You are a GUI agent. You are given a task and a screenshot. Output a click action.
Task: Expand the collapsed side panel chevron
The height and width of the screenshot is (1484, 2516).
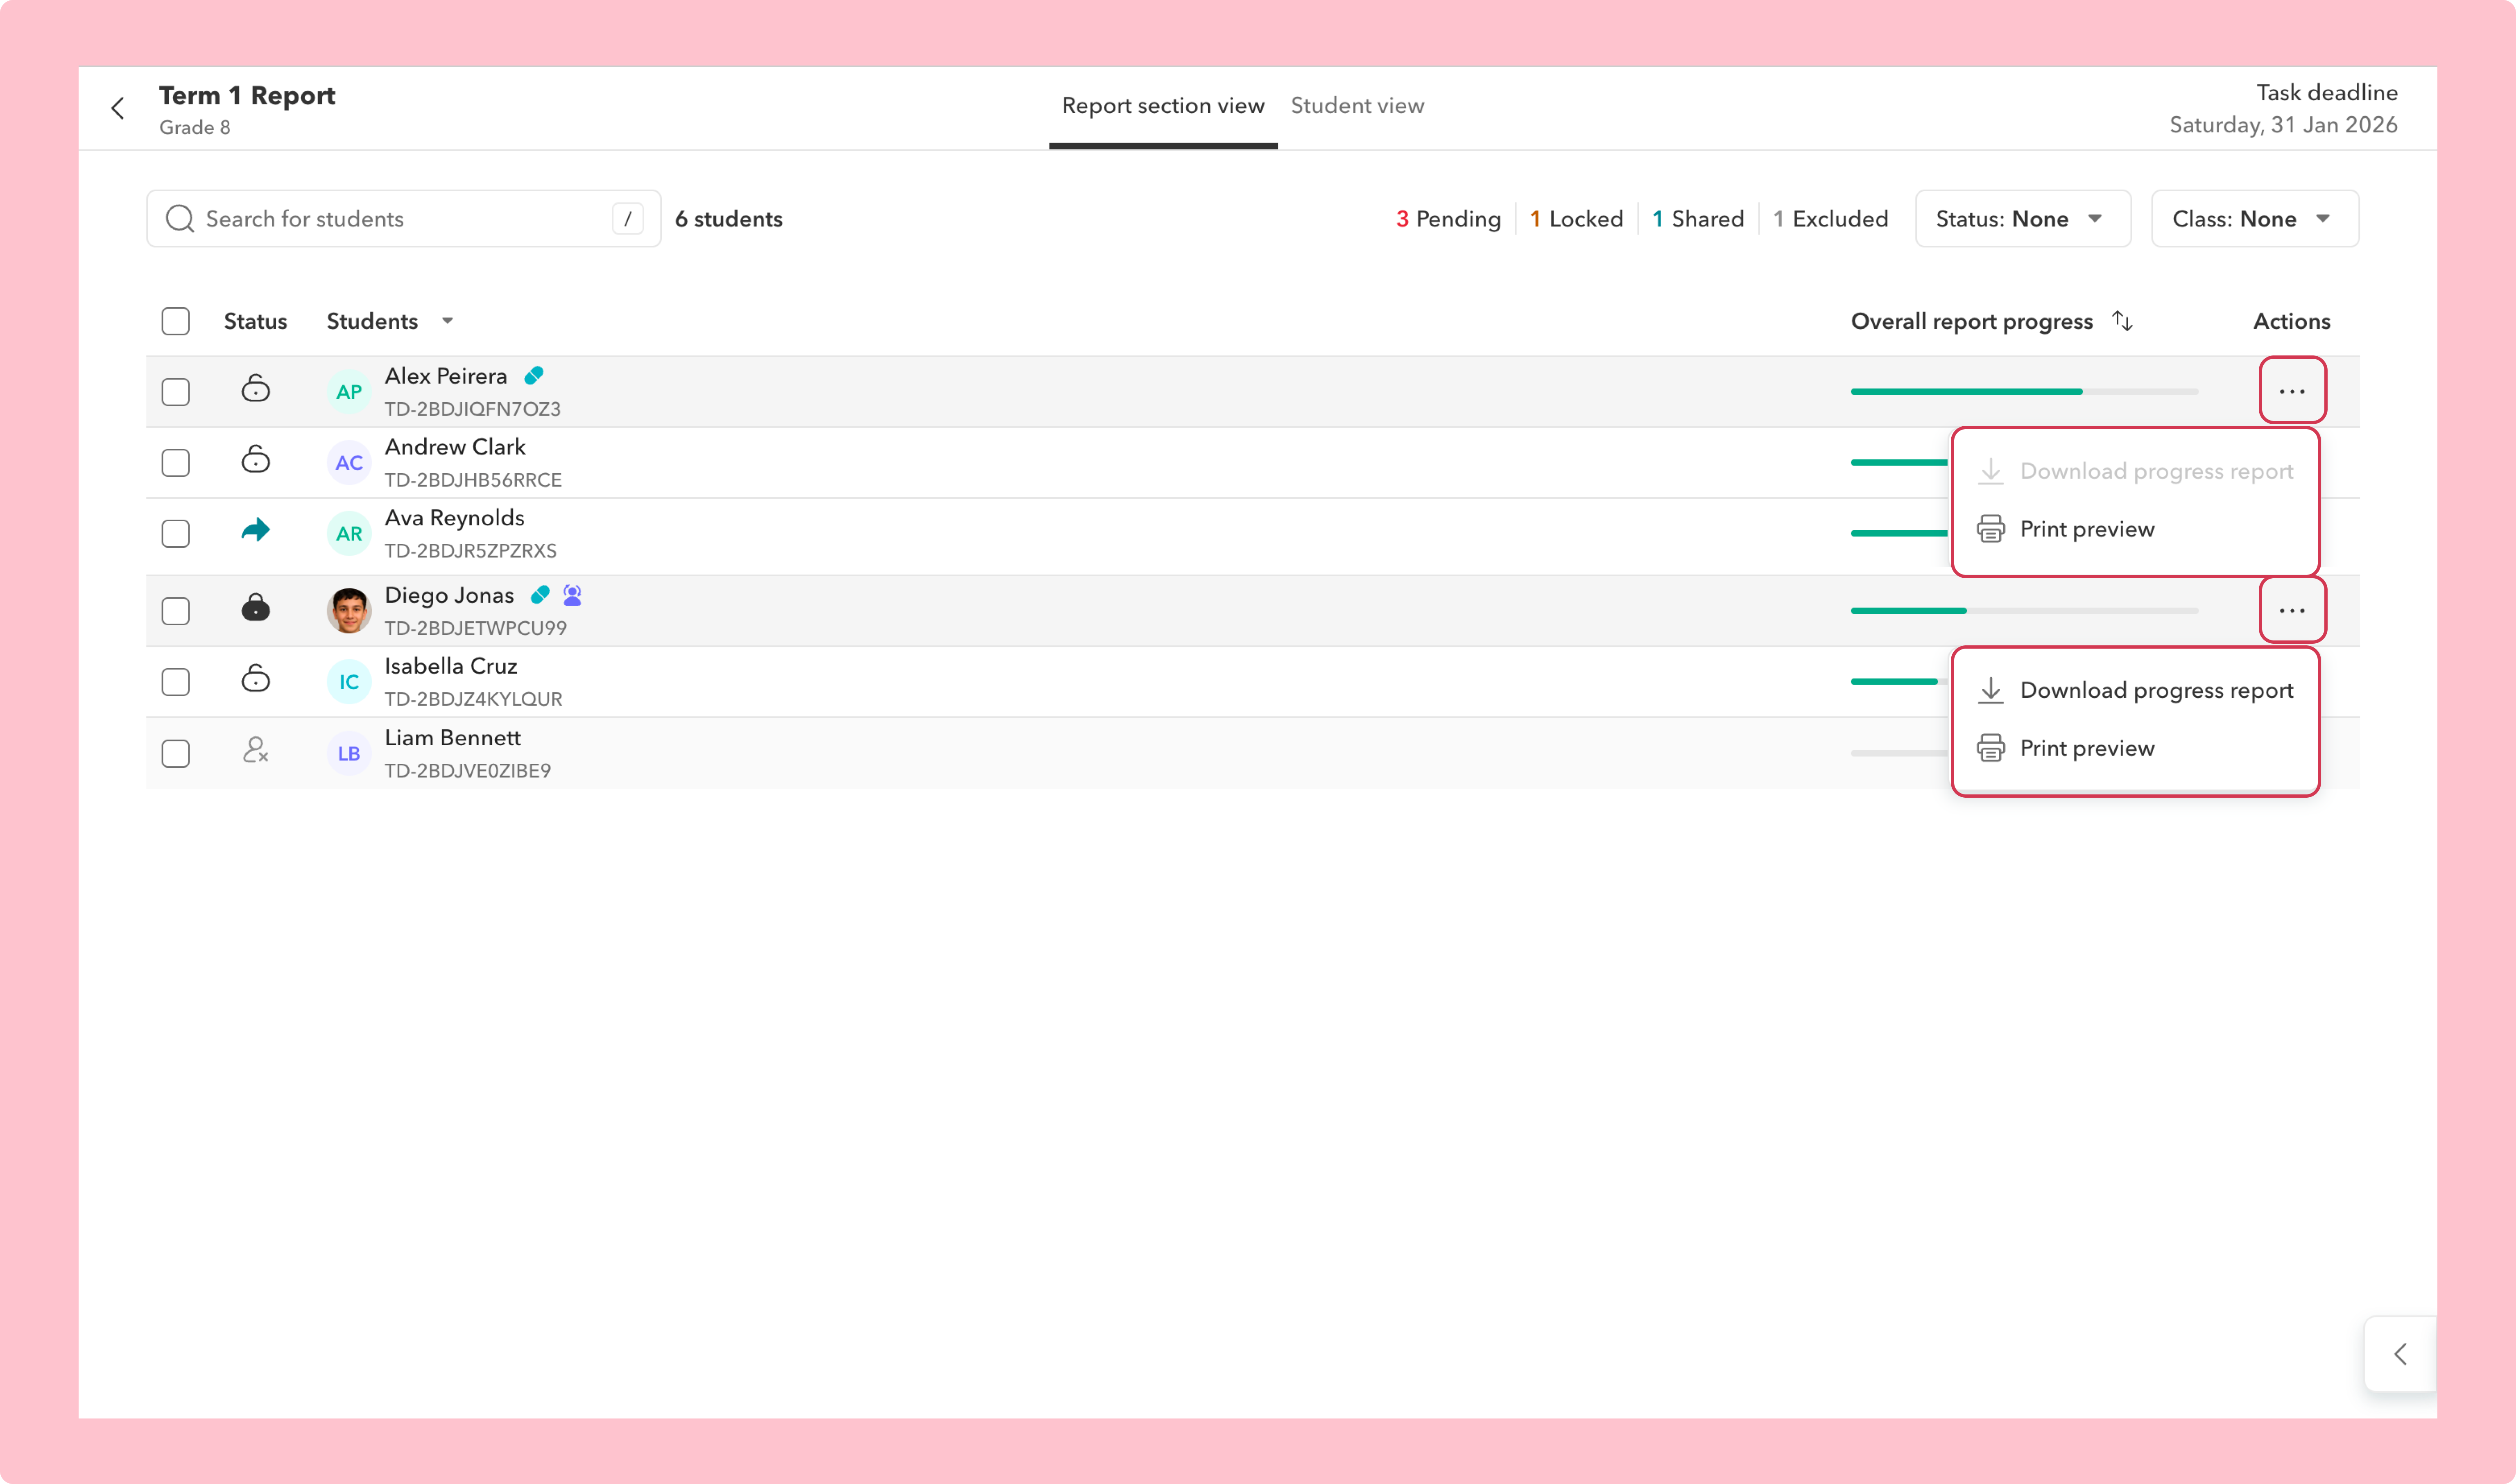(2400, 1354)
